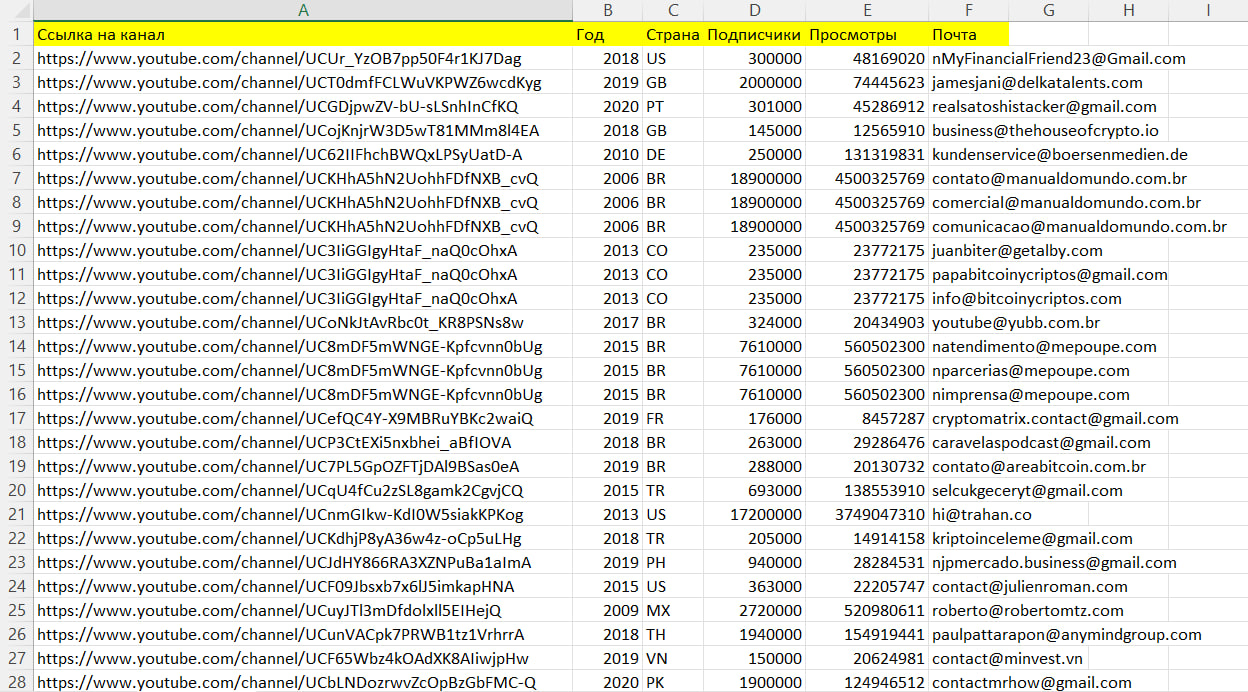
Task: Select column D header
Action: pos(754,10)
